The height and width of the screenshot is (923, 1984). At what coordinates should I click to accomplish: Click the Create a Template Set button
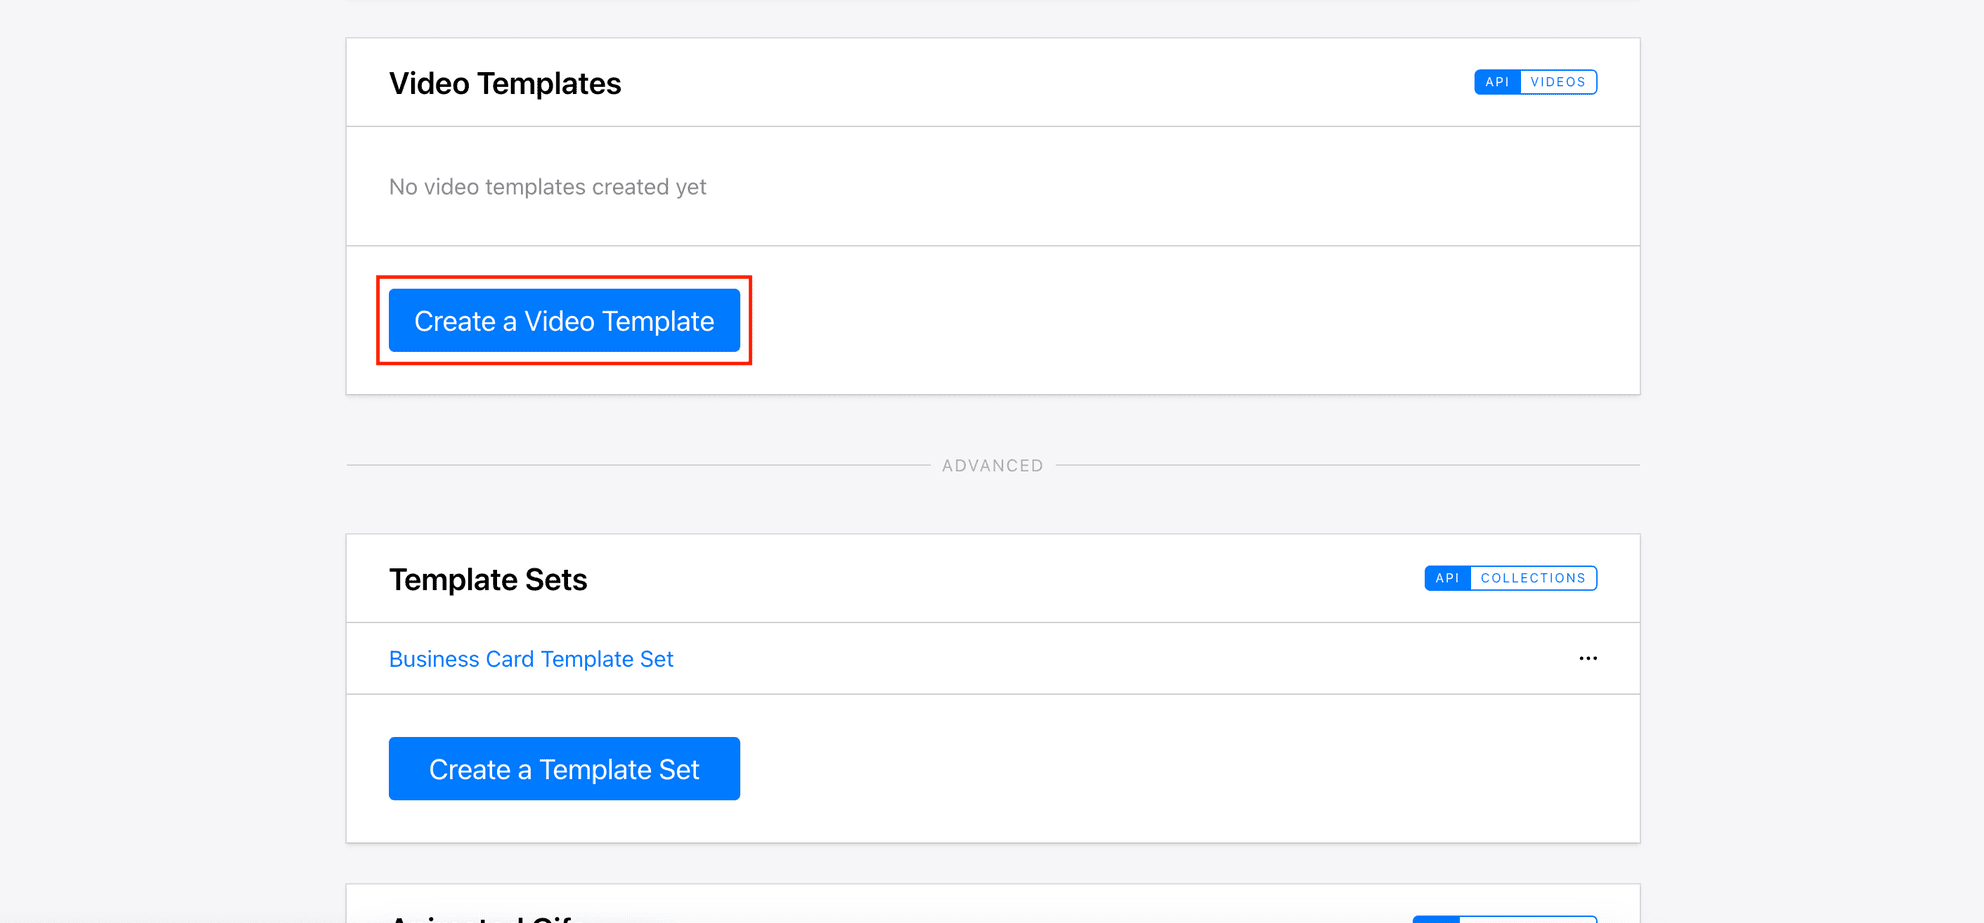(563, 768)
